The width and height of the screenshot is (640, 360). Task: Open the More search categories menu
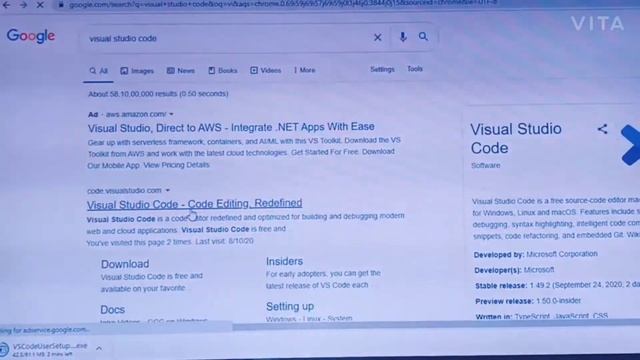[x=304, y=70]
